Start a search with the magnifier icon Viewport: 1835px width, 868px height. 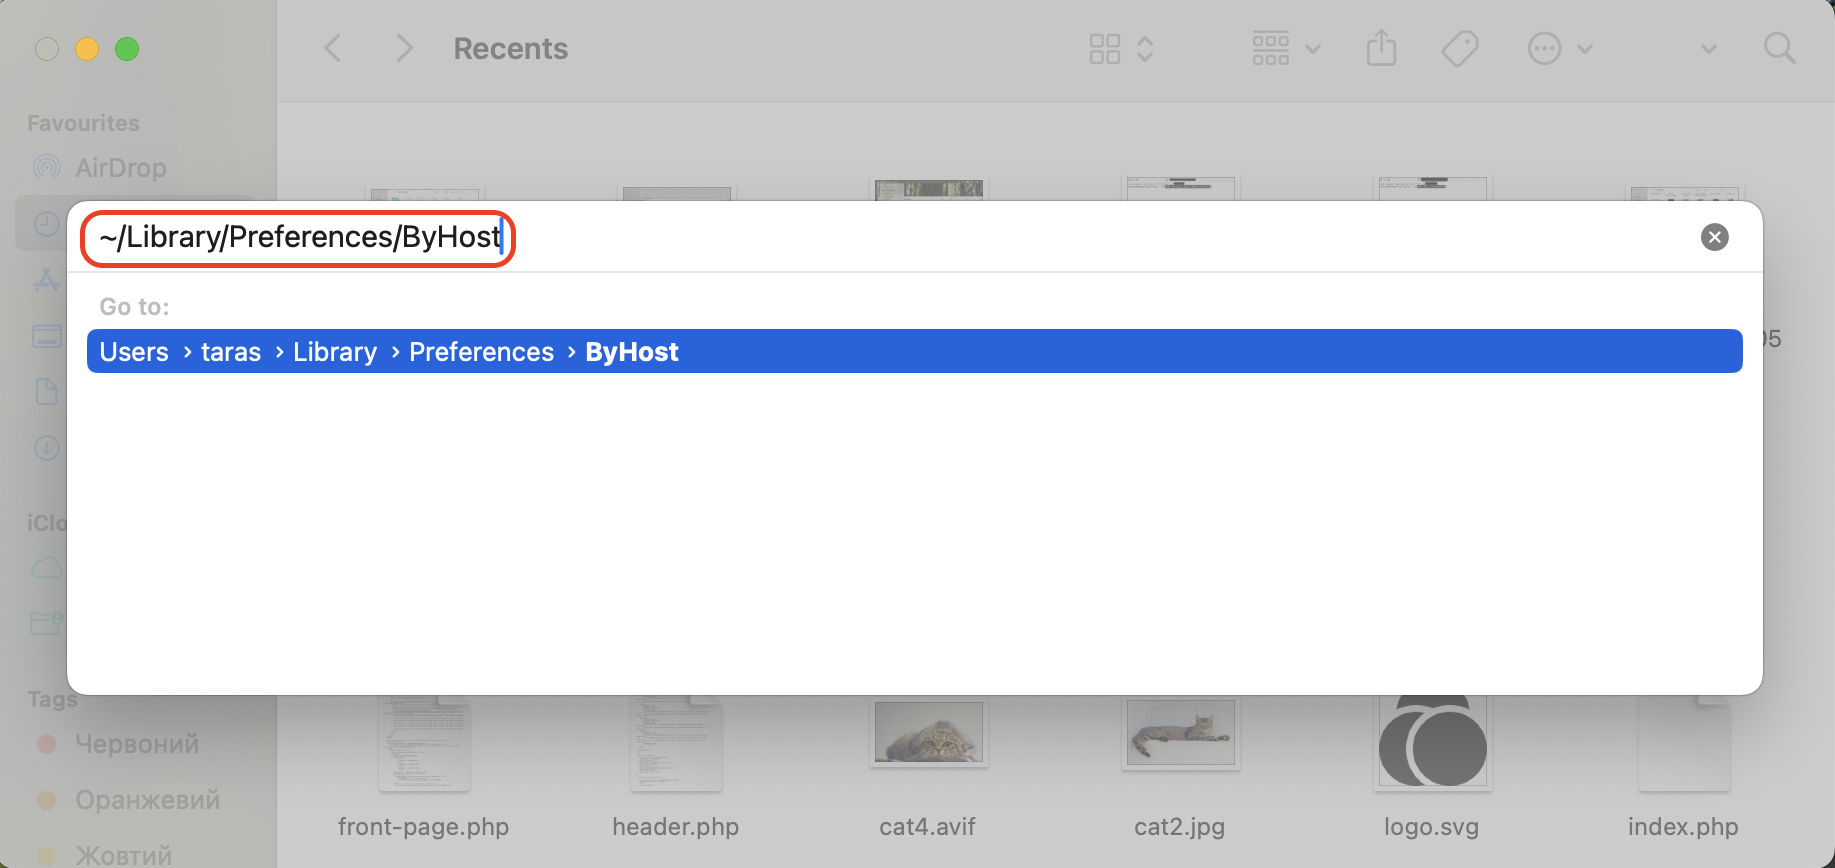coord(1779,47)
